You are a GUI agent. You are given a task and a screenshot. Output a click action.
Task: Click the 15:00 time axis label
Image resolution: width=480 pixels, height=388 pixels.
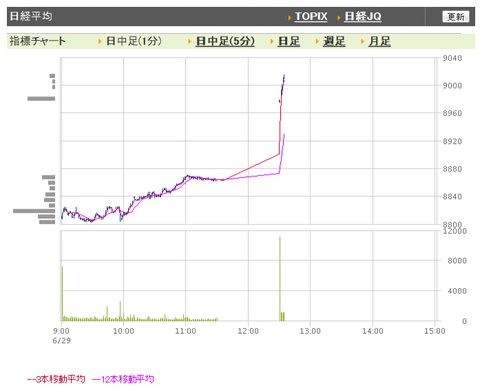click(435, 331)
